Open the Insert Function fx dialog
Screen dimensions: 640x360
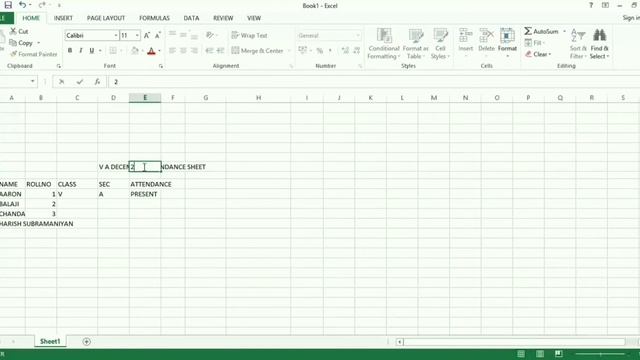tap(97, 82)
